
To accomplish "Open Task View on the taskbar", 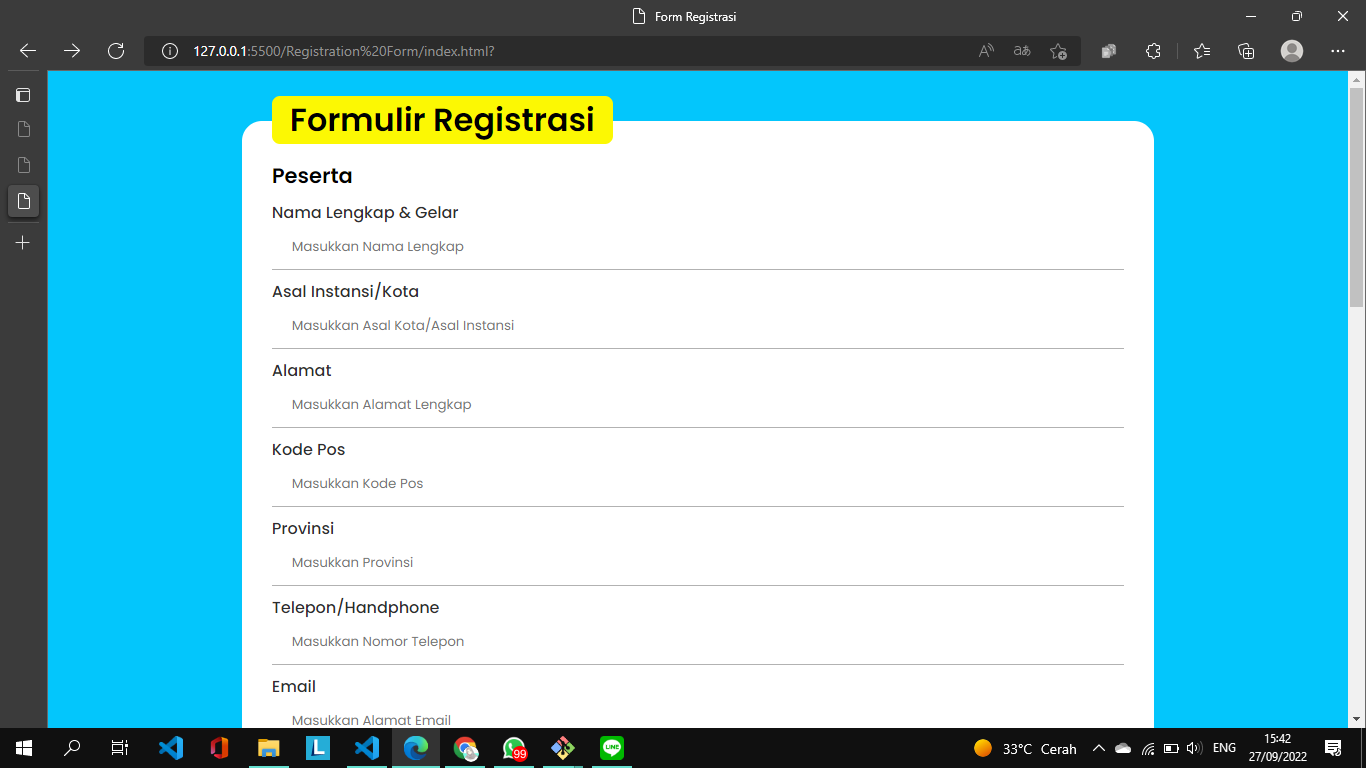I will coord(120,748).
